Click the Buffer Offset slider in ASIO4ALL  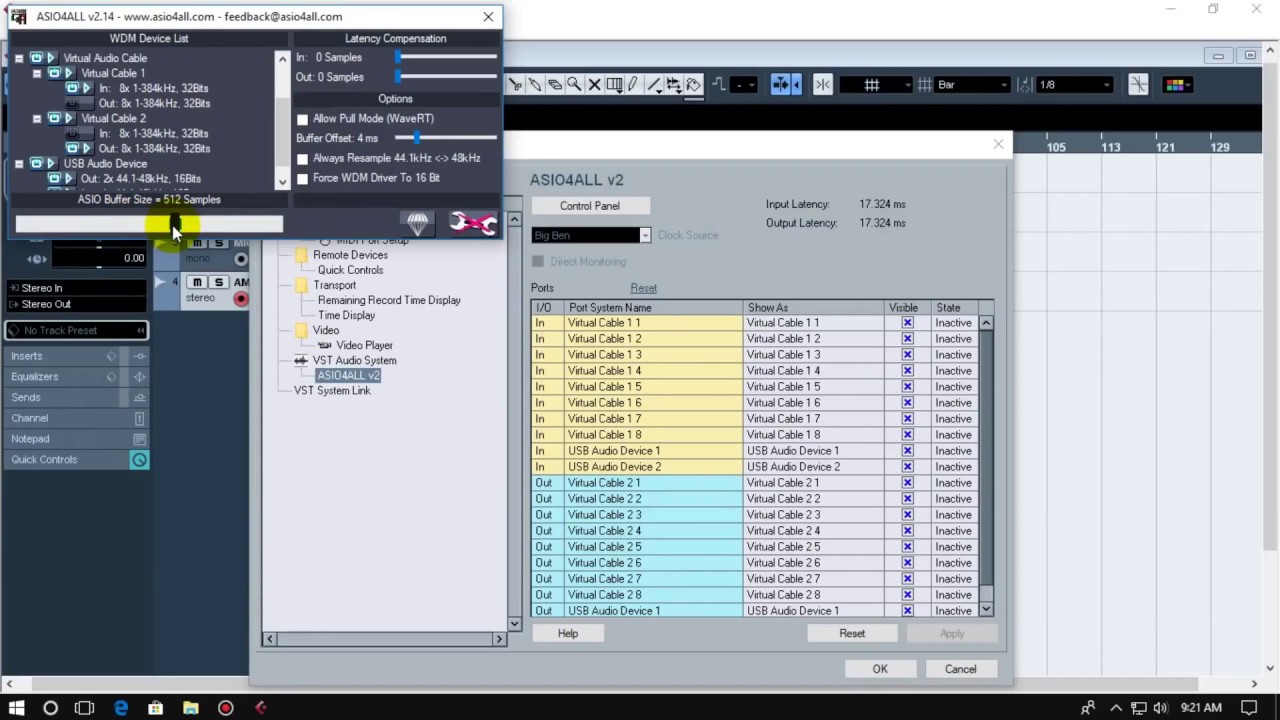click(x=446, y=138)
